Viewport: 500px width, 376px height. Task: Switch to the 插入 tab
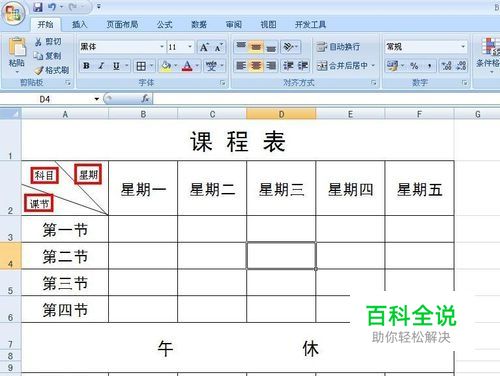[x=79, y=24]
